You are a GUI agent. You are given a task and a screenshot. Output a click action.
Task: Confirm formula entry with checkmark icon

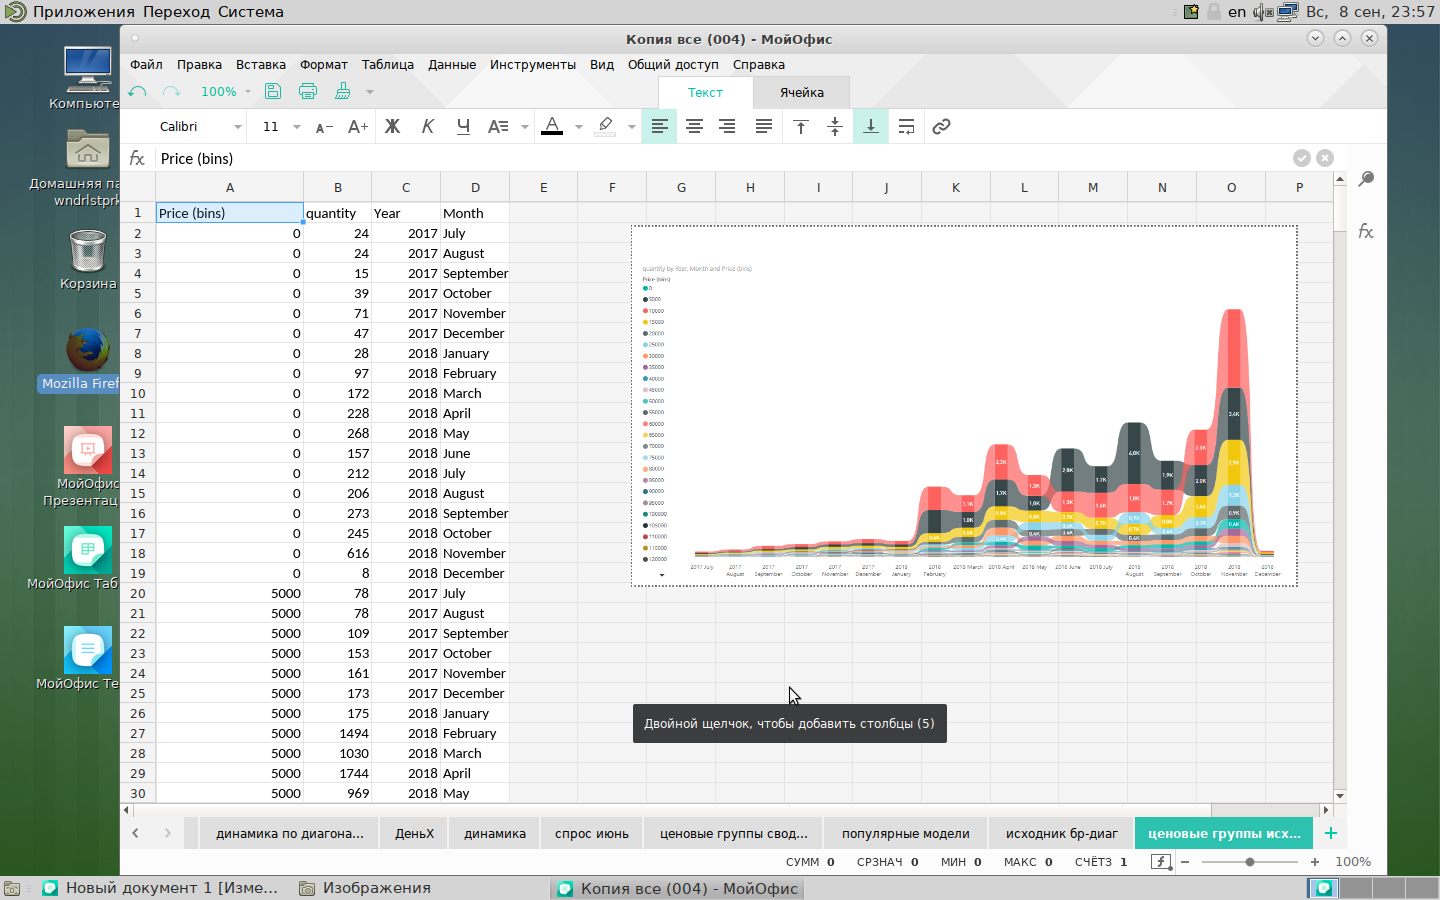(x=1301, y=158)
